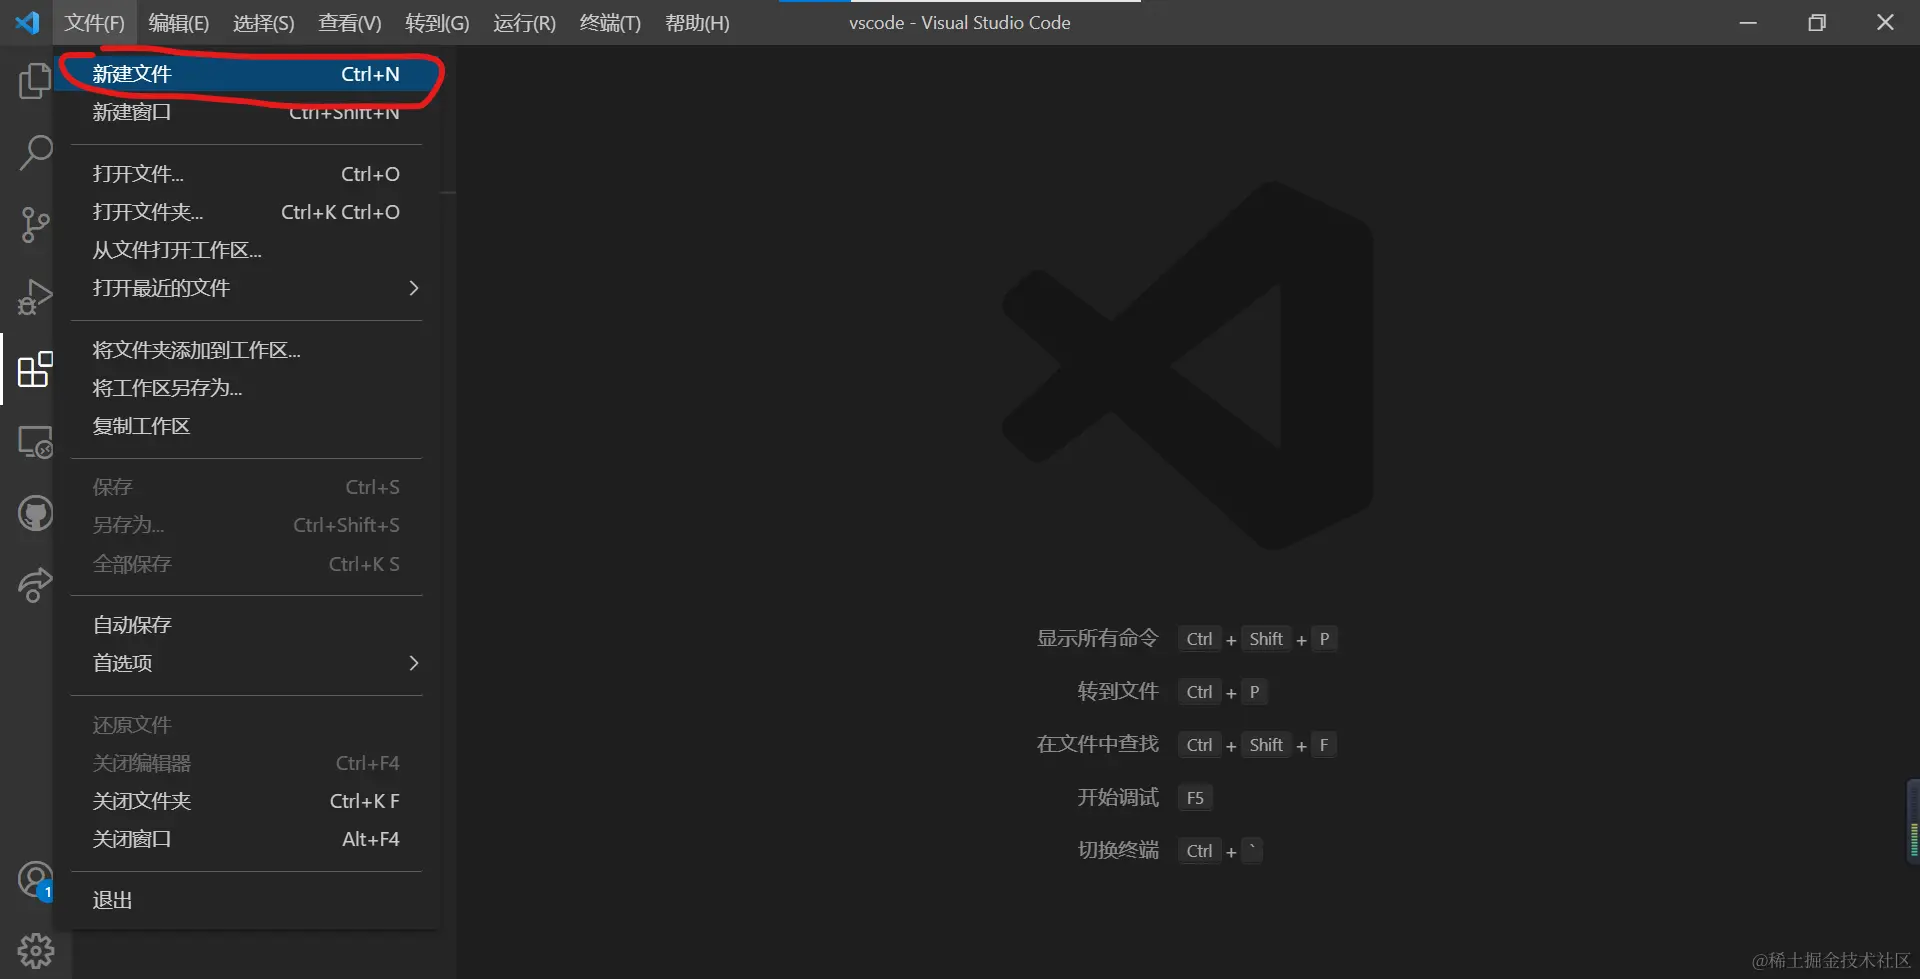
Task: Enable 自动保存 (Auto Save)
Action: pyautogui.click(x=131, y=624)
